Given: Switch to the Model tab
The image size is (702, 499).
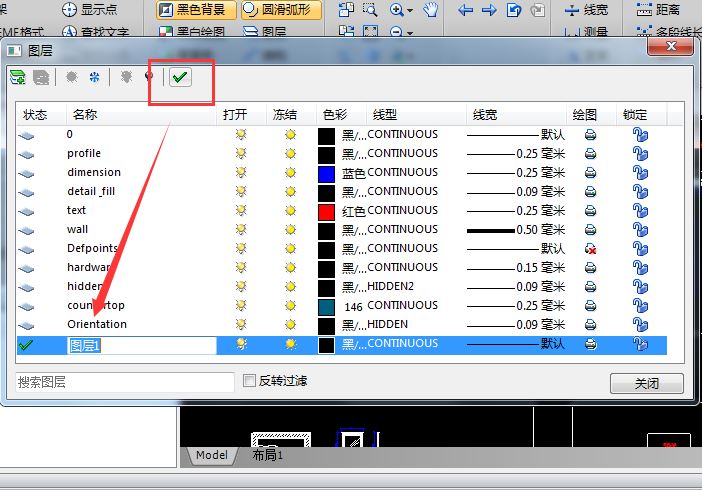Looking at the screenshot, I should click(x=212, y=455).
